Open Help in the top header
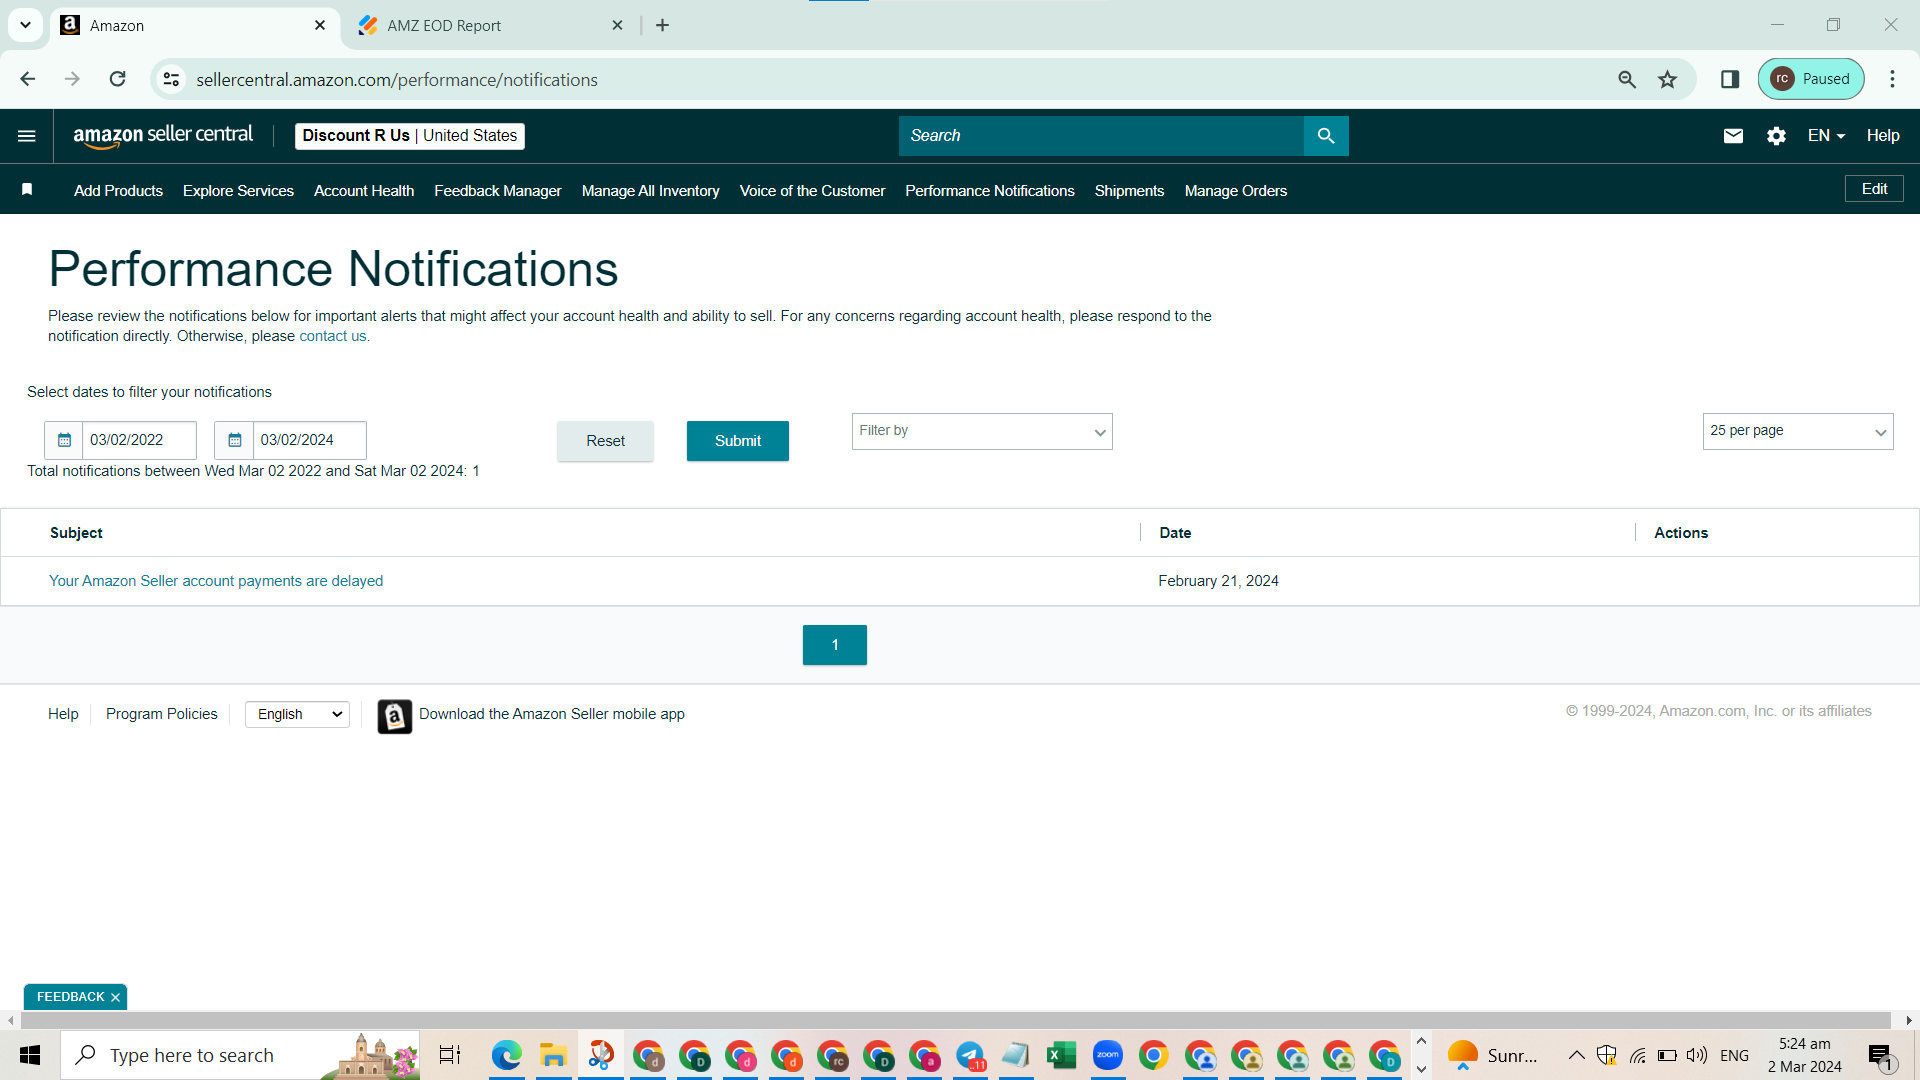The height and width of the screenshot is (1080, 1920). [x=1883, y=136]
